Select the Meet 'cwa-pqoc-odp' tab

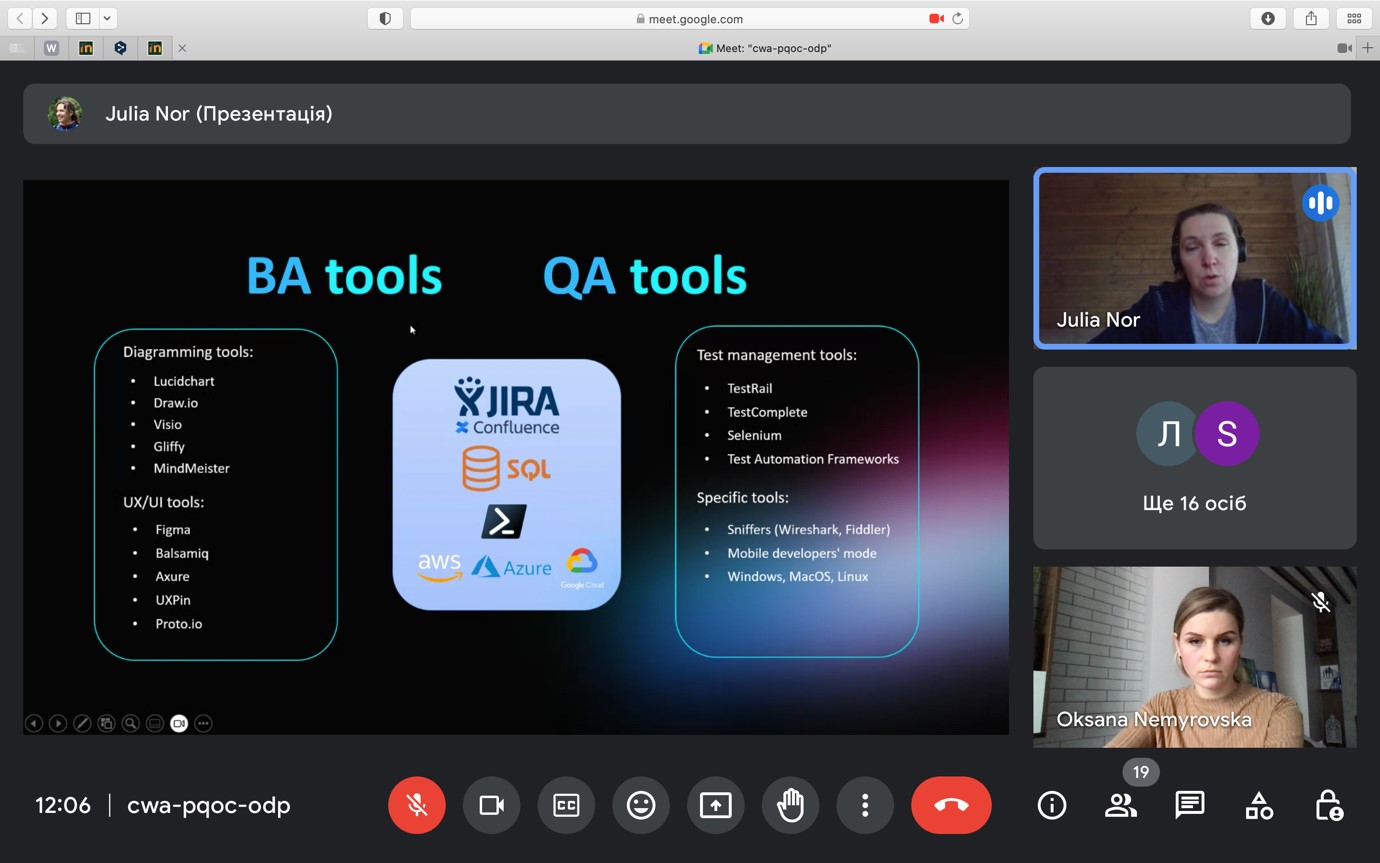pos(765,48)
